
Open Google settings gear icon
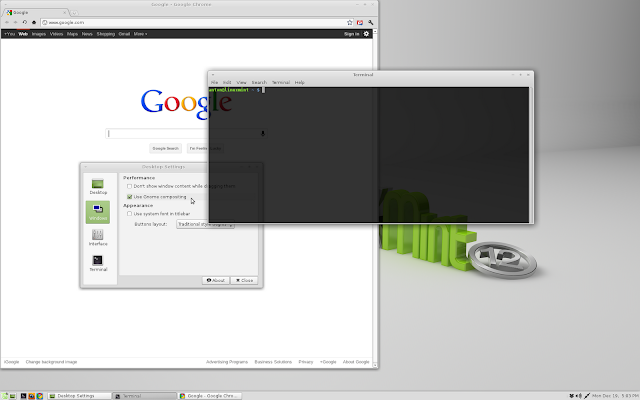click(x=366, y=34)
